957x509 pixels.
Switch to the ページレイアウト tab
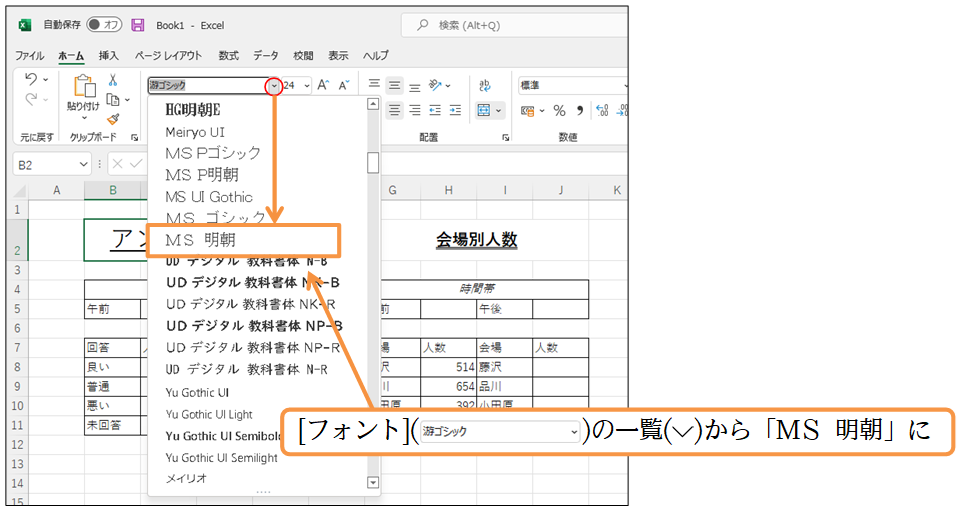click(168, 56)
